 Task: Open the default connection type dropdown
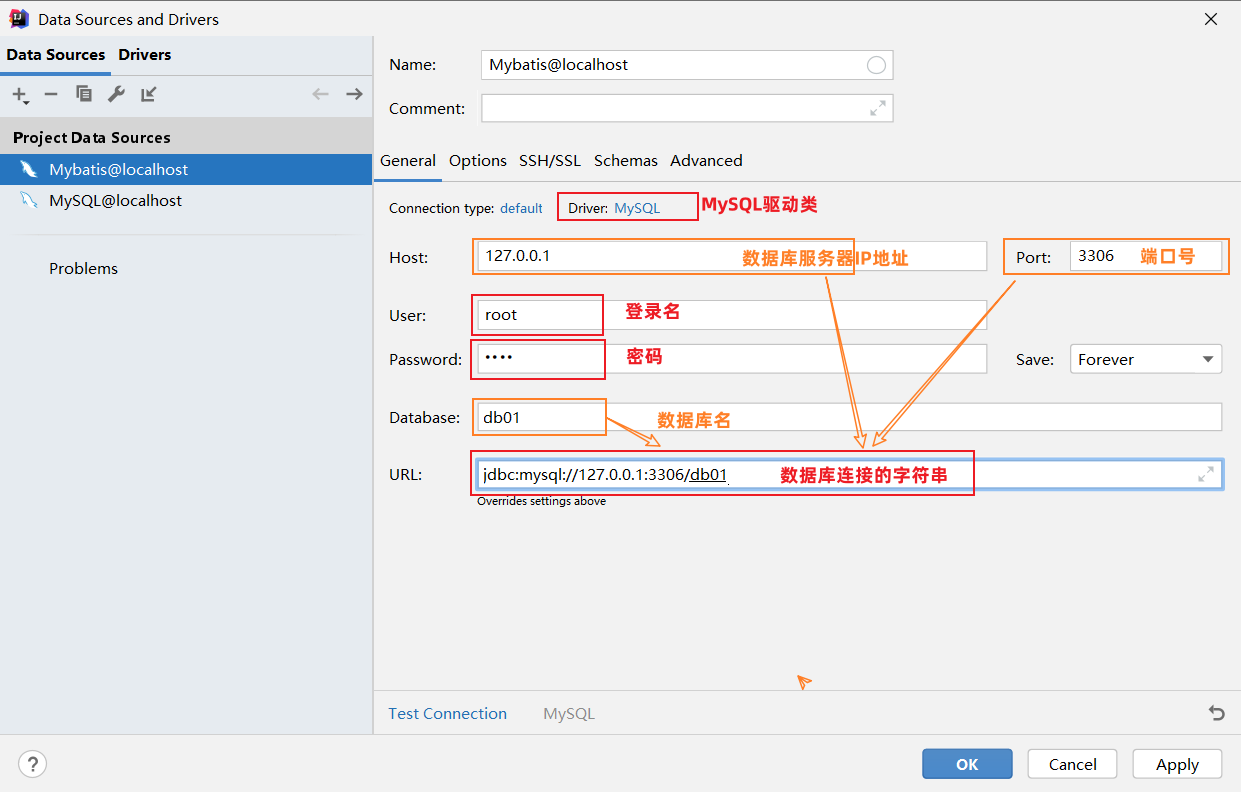(x=521, y=208)
